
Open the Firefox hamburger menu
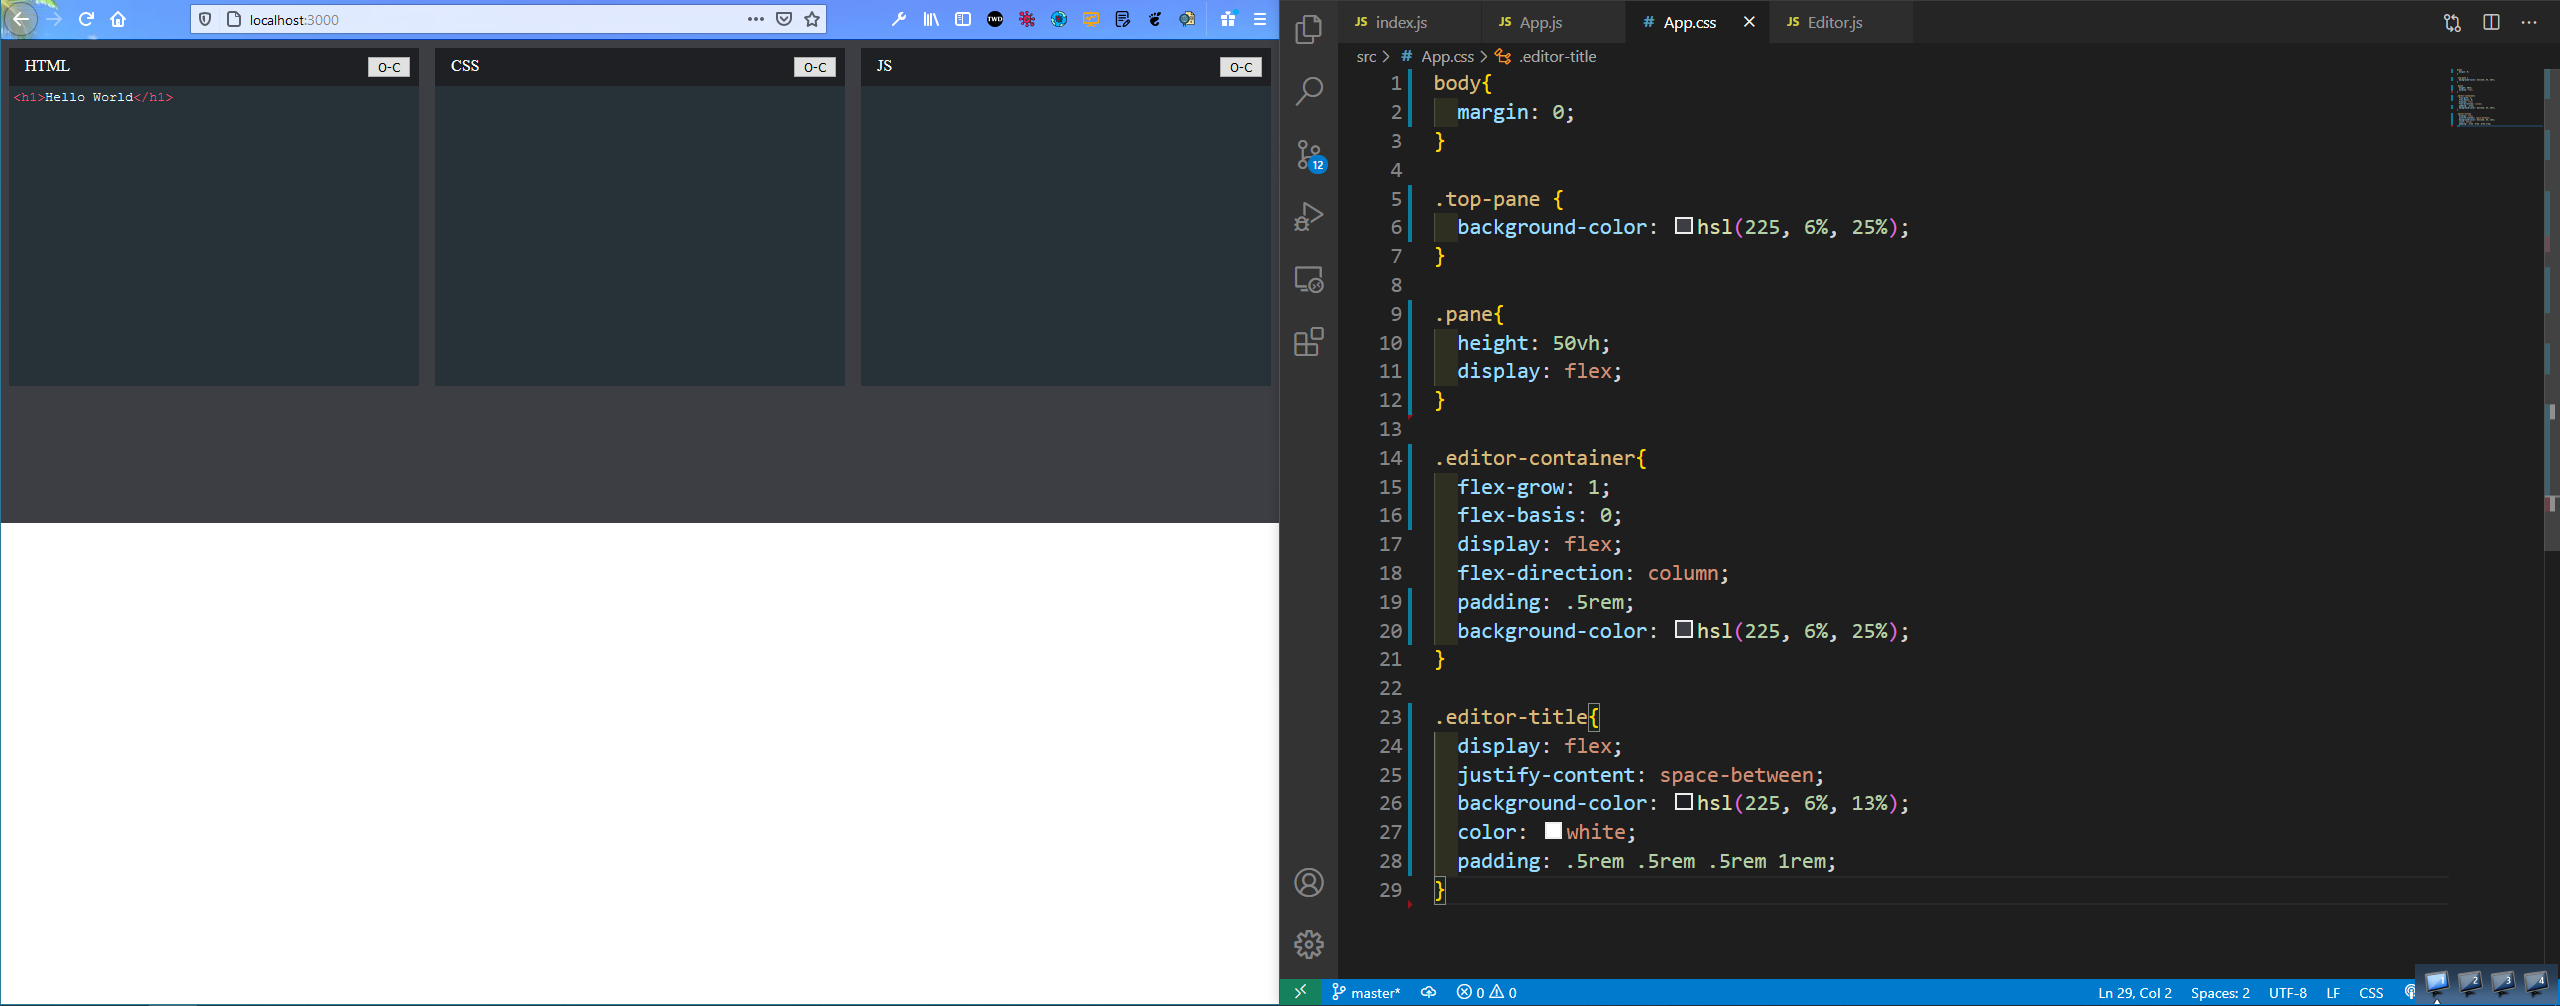click(1260, 19)
